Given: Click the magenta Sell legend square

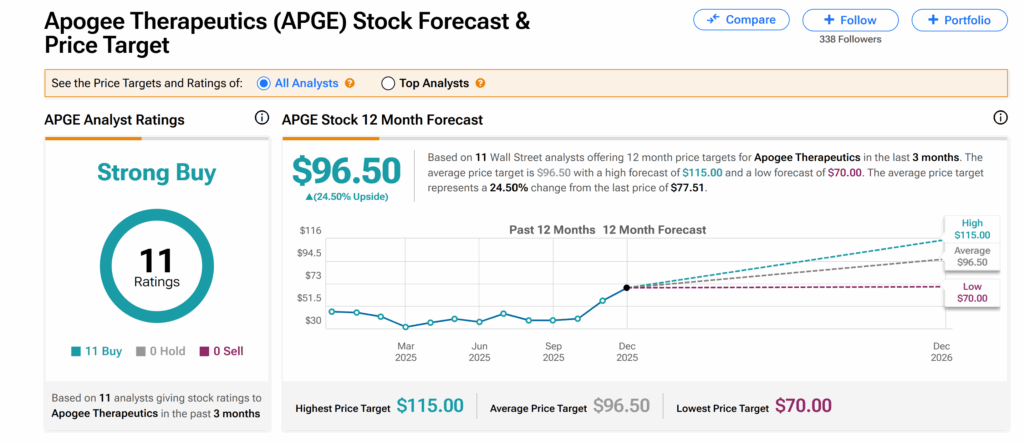Looking at the screenshot, I should [x=204, y=351].
